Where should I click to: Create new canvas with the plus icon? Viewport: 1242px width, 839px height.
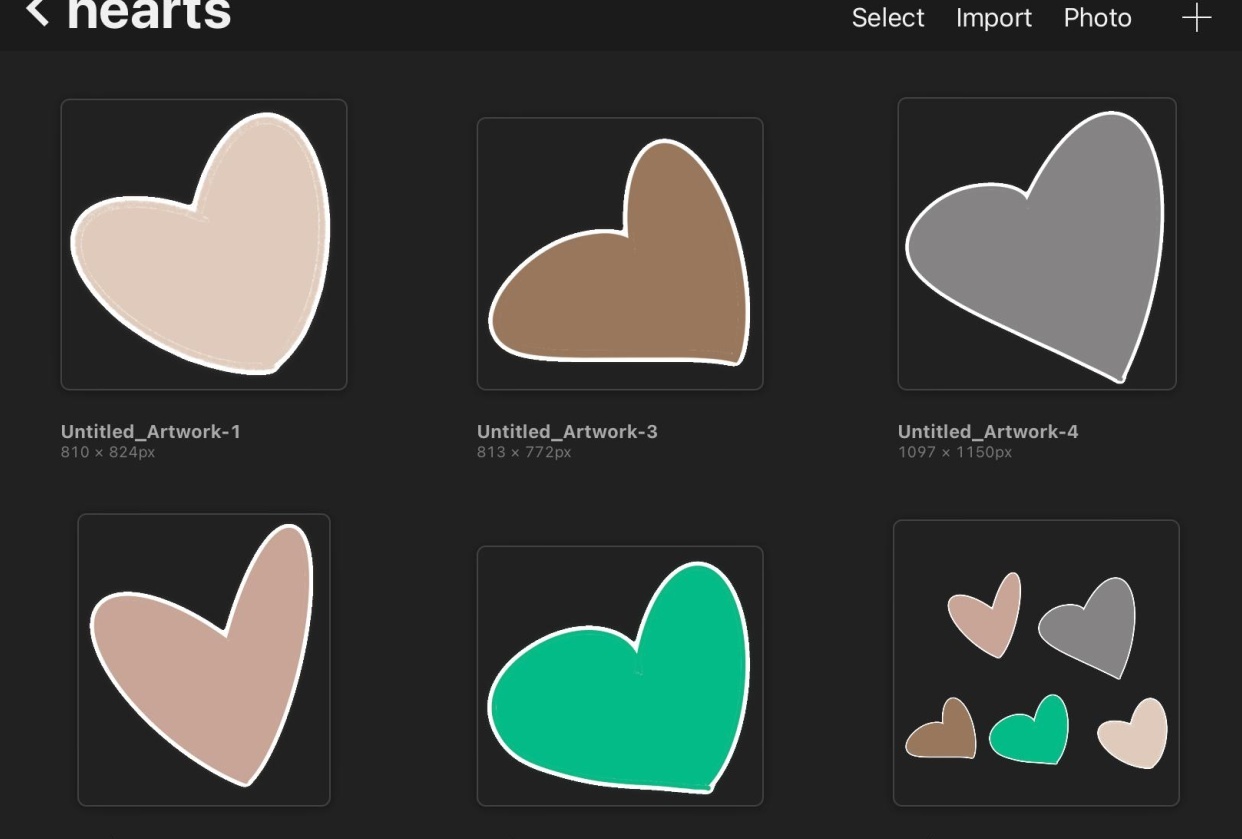coord(1196,18)
